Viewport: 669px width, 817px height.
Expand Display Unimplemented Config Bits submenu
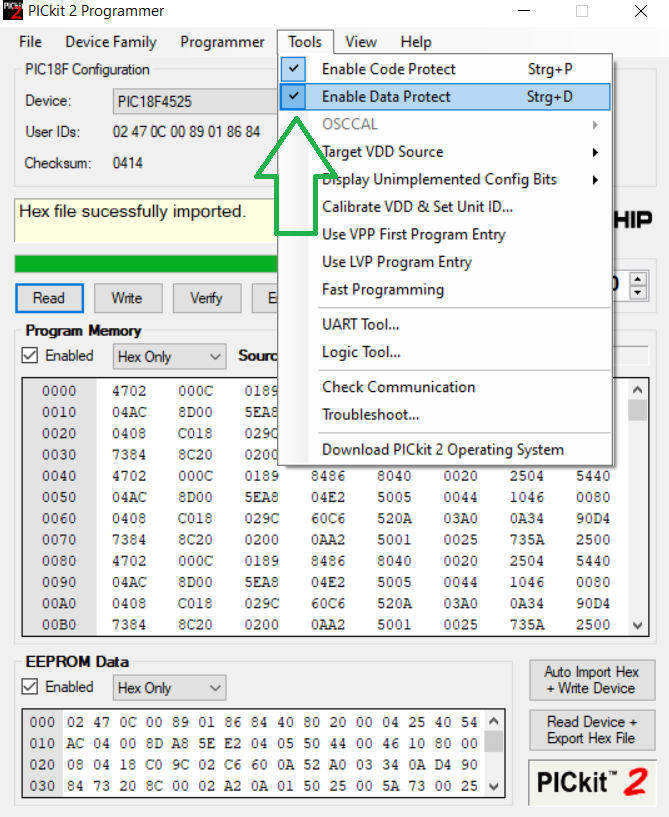coord(595,180)
